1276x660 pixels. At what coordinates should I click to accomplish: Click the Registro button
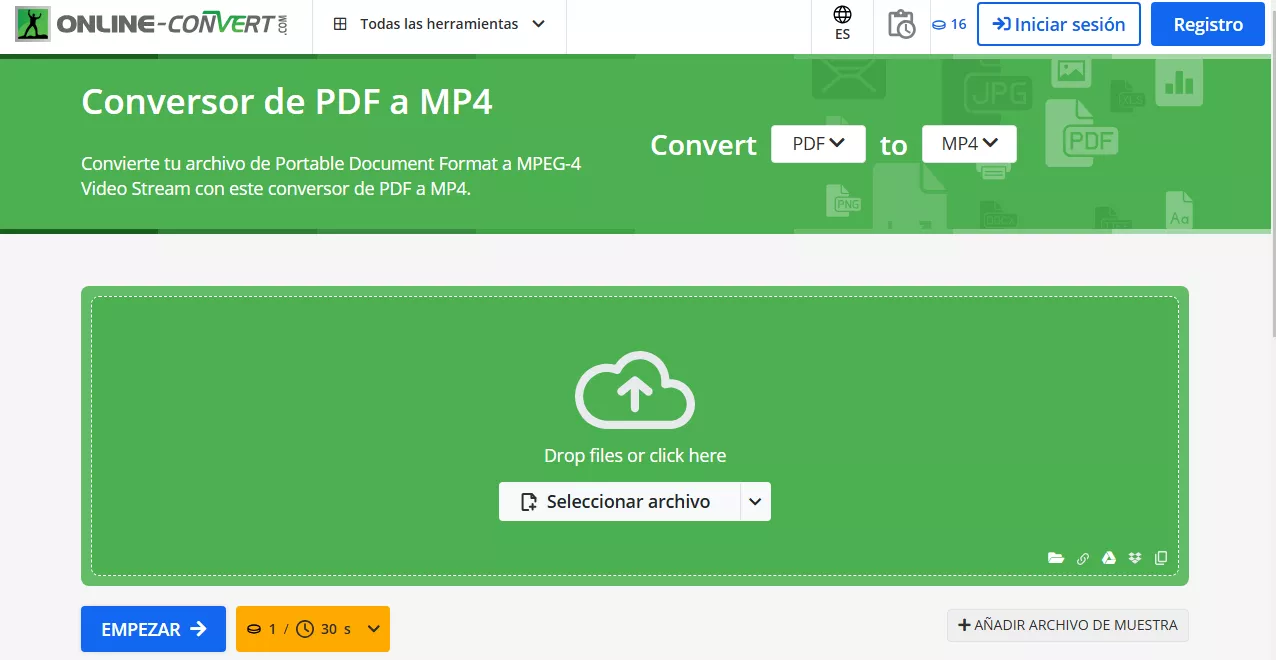(1208, 24)
